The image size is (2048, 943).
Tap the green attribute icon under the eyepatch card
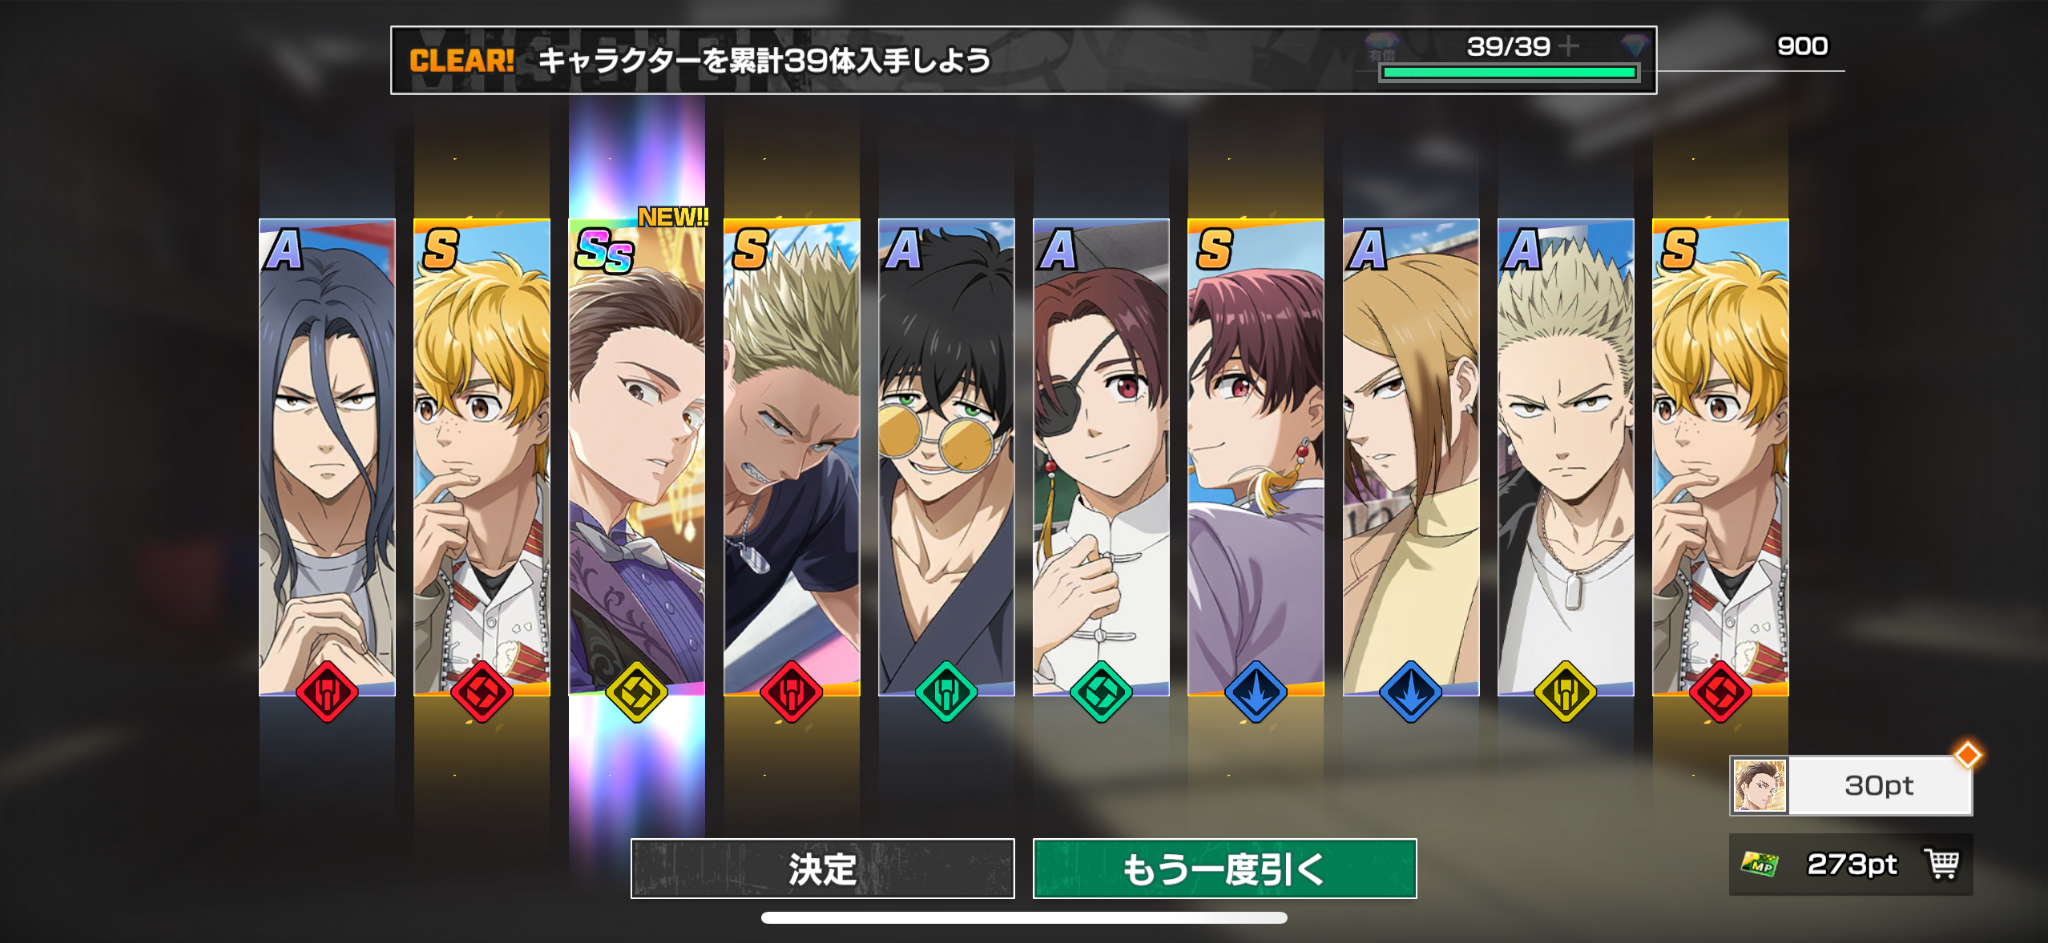point(1101,692)
